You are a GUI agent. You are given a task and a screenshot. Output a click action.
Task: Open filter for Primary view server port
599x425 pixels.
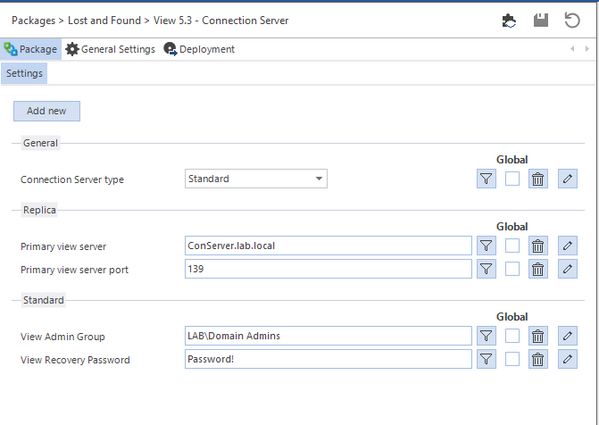(x=486, y=269)
